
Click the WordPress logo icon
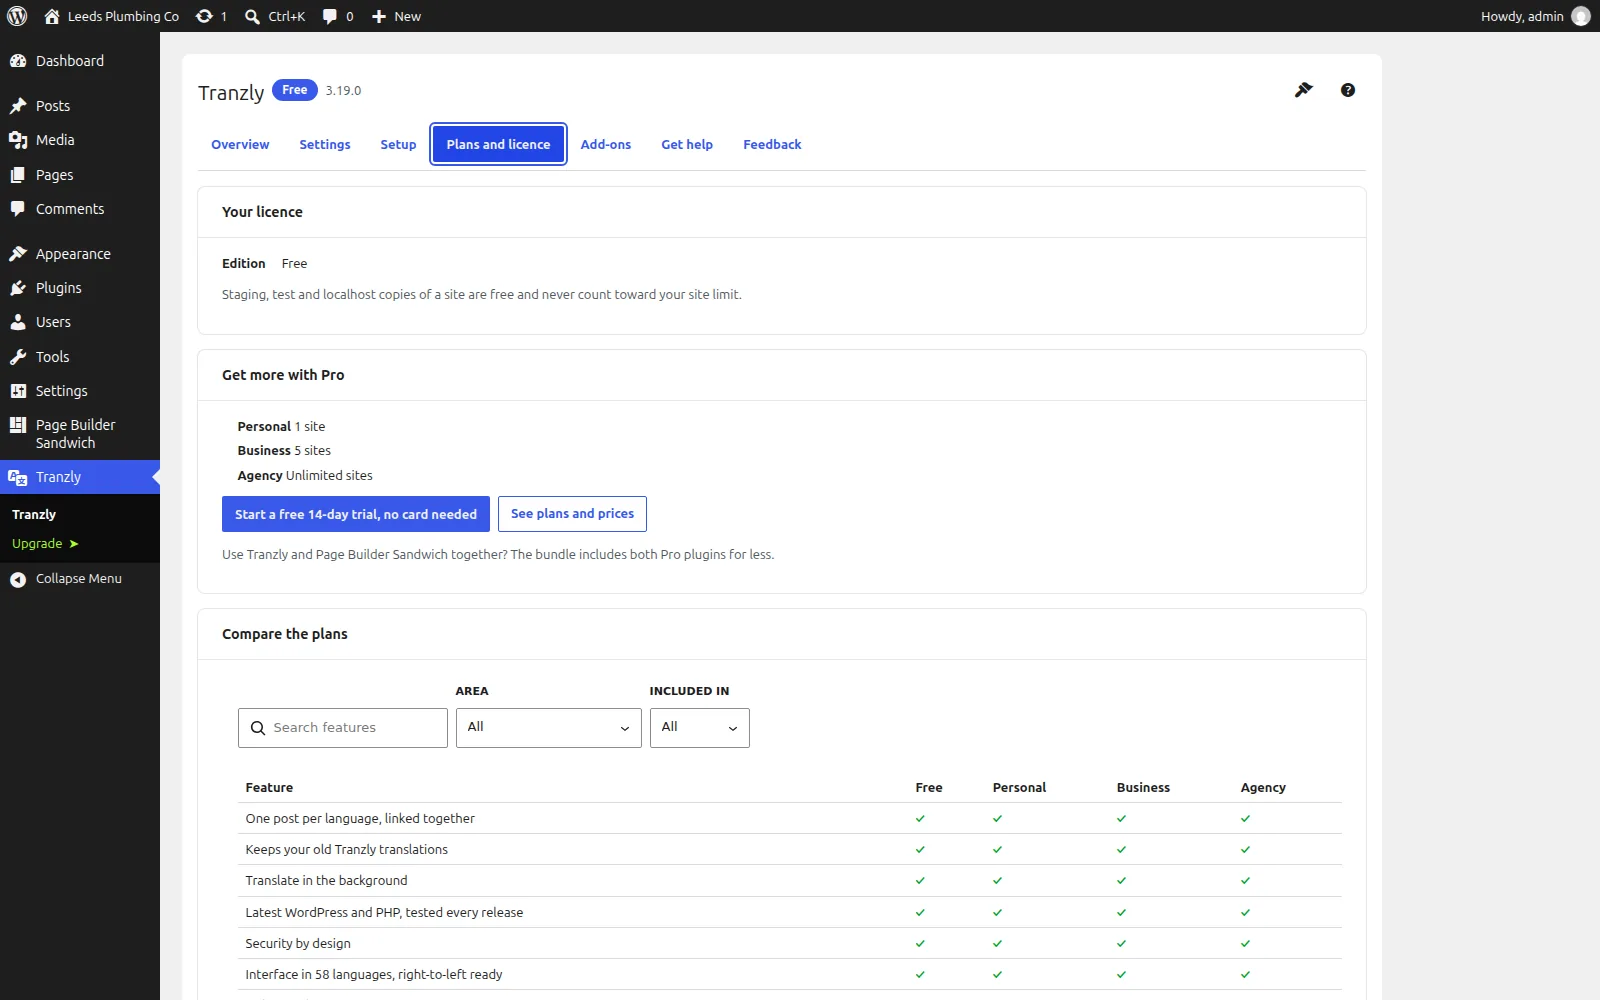17,16
